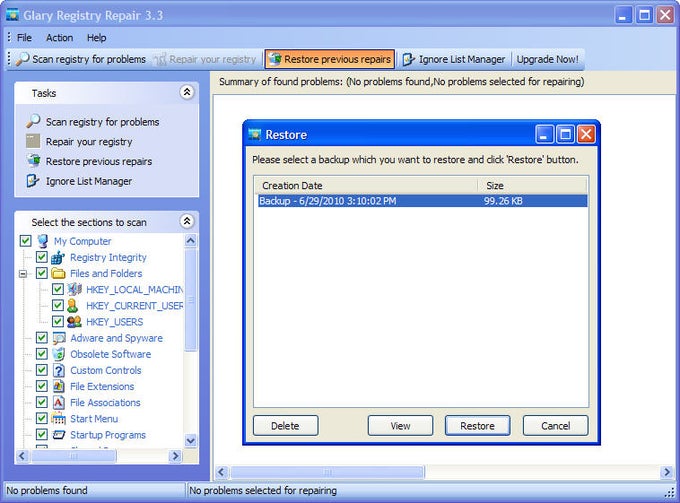Screen dimensions: 680x503
Task: Uncheck the Custom Controls checkbox
Action: coord(42,370)
